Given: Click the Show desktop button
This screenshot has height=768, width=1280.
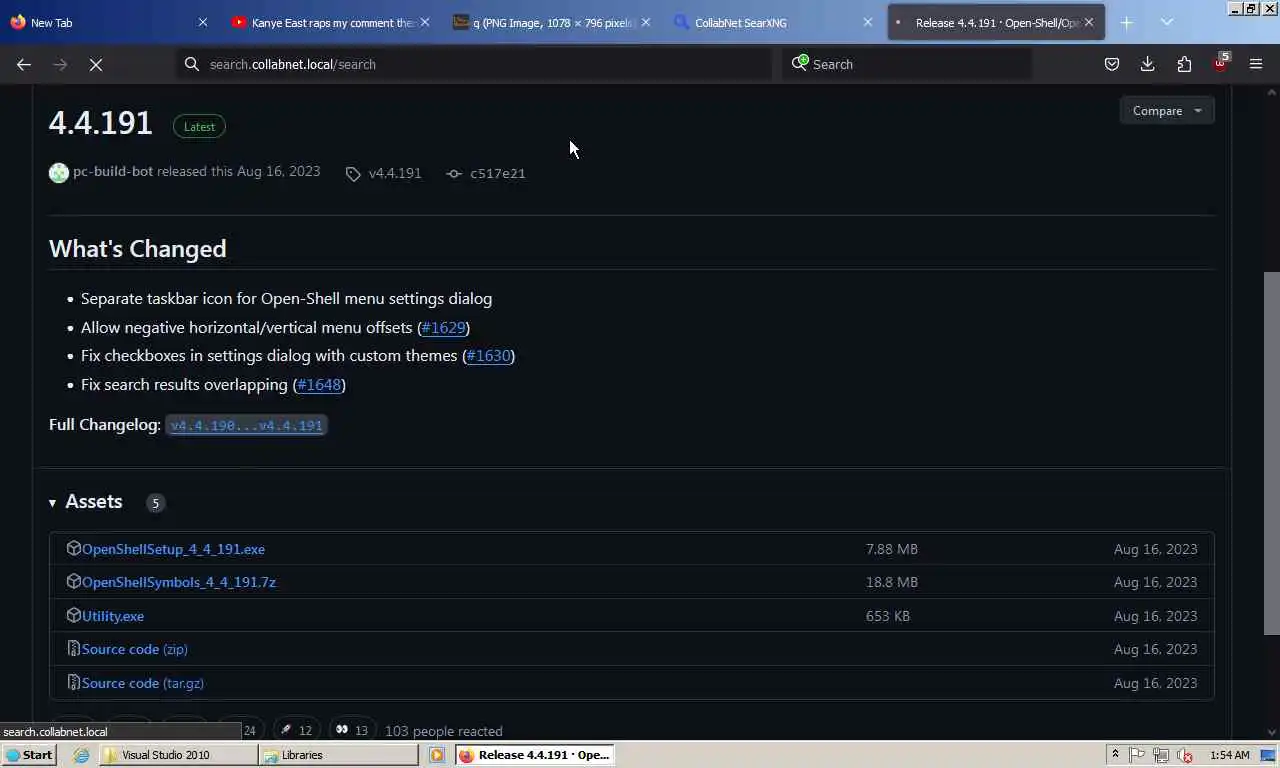Looking at the screenshot, I should [x=1269, y=755].
